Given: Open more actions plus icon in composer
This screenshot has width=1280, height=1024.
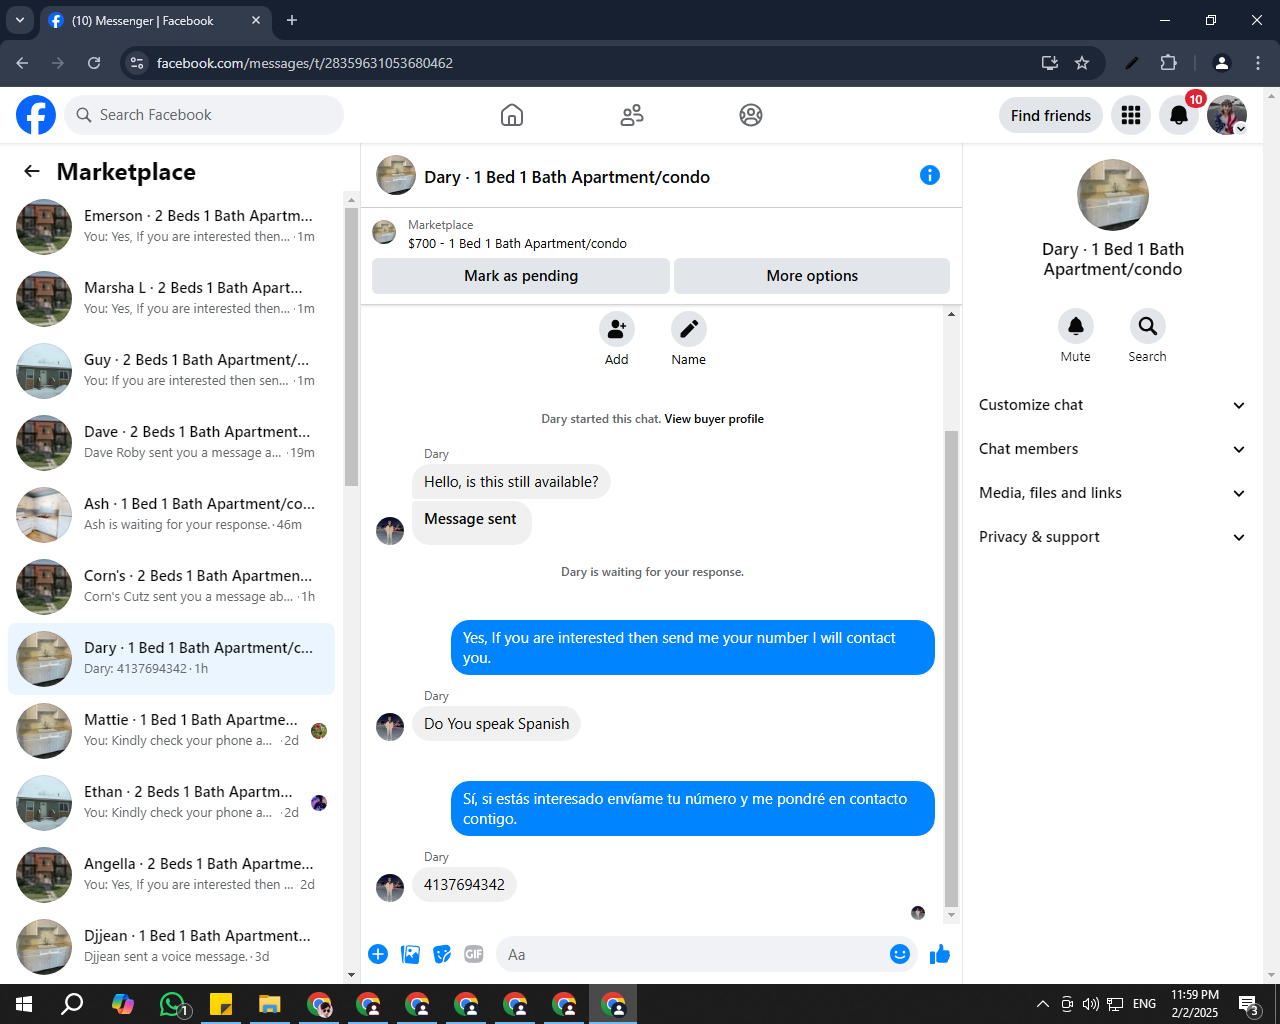Looking at the screenshot, I should pyautogui.click(x=378, y=954).
